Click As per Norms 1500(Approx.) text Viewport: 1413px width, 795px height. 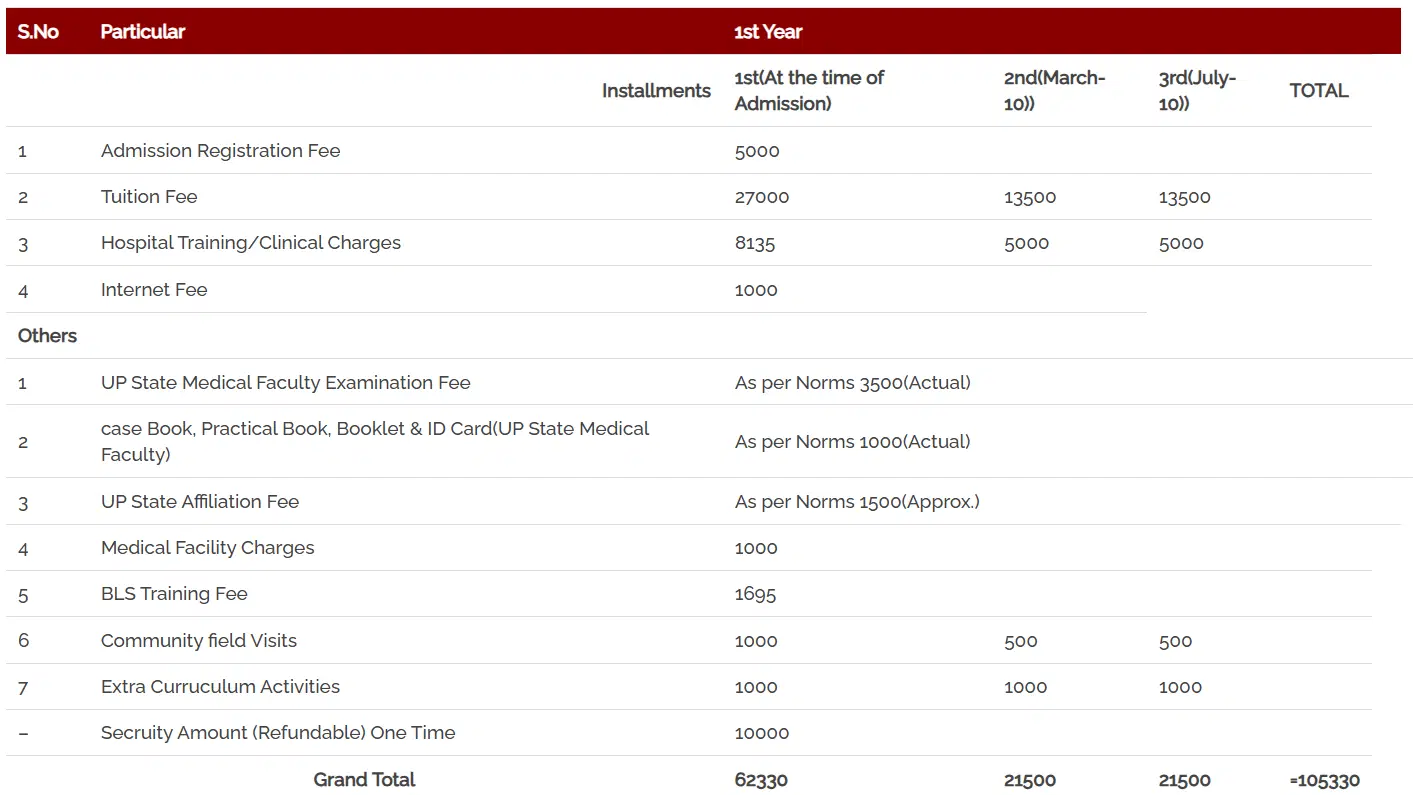(857, 502)
